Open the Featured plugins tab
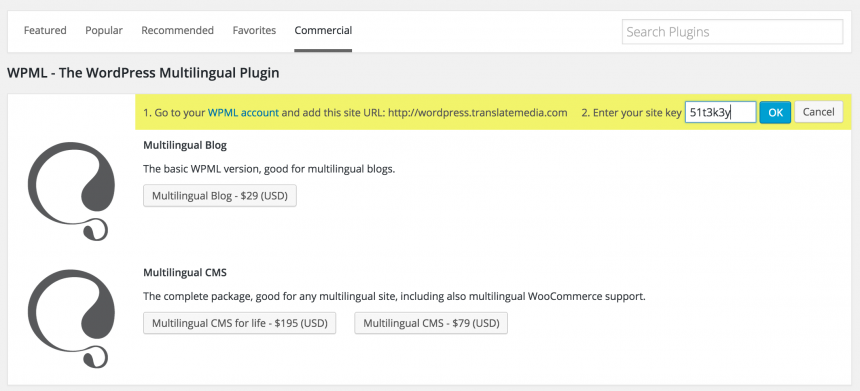 [45, 31]
